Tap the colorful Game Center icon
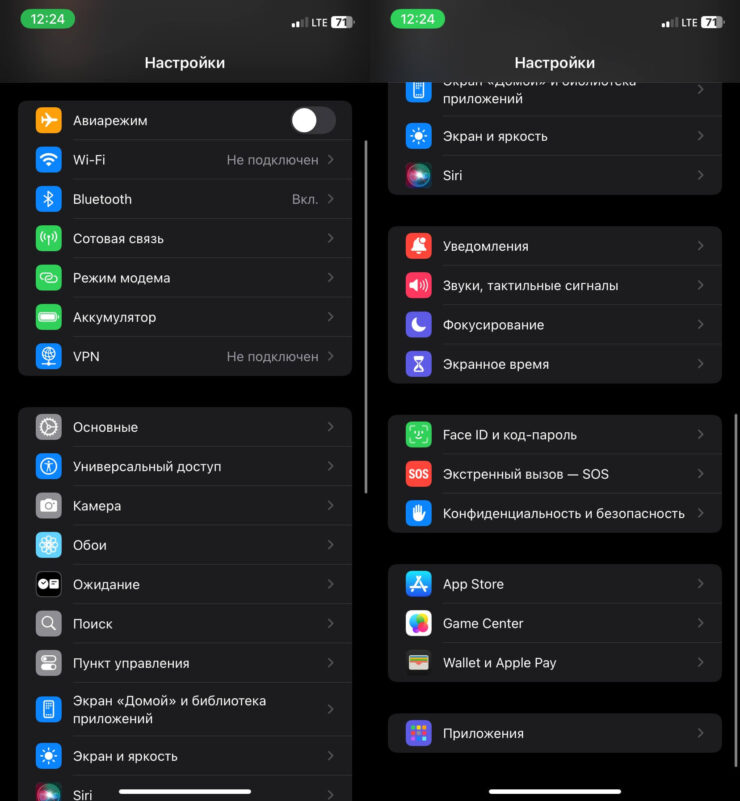Image resolution: width=740 pixels, height=801 pixels. [x=418, y=623]
